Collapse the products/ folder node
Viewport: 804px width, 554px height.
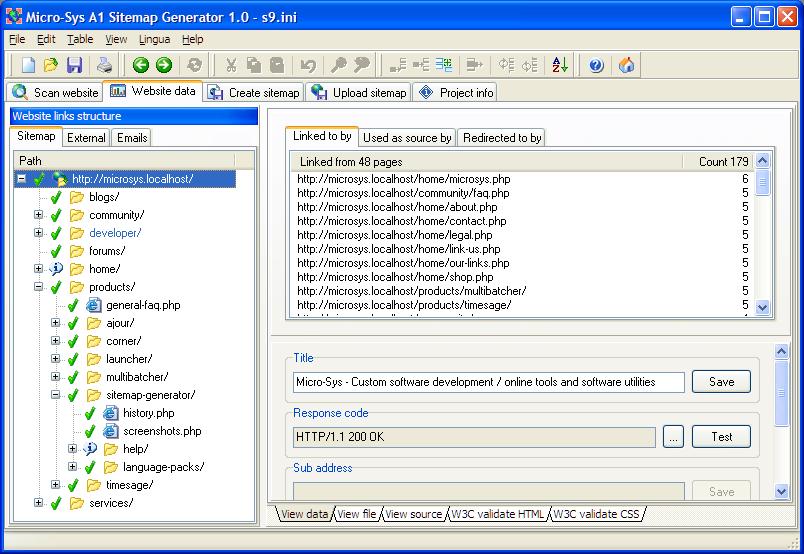pyautogui.click(x=38, y=287)
